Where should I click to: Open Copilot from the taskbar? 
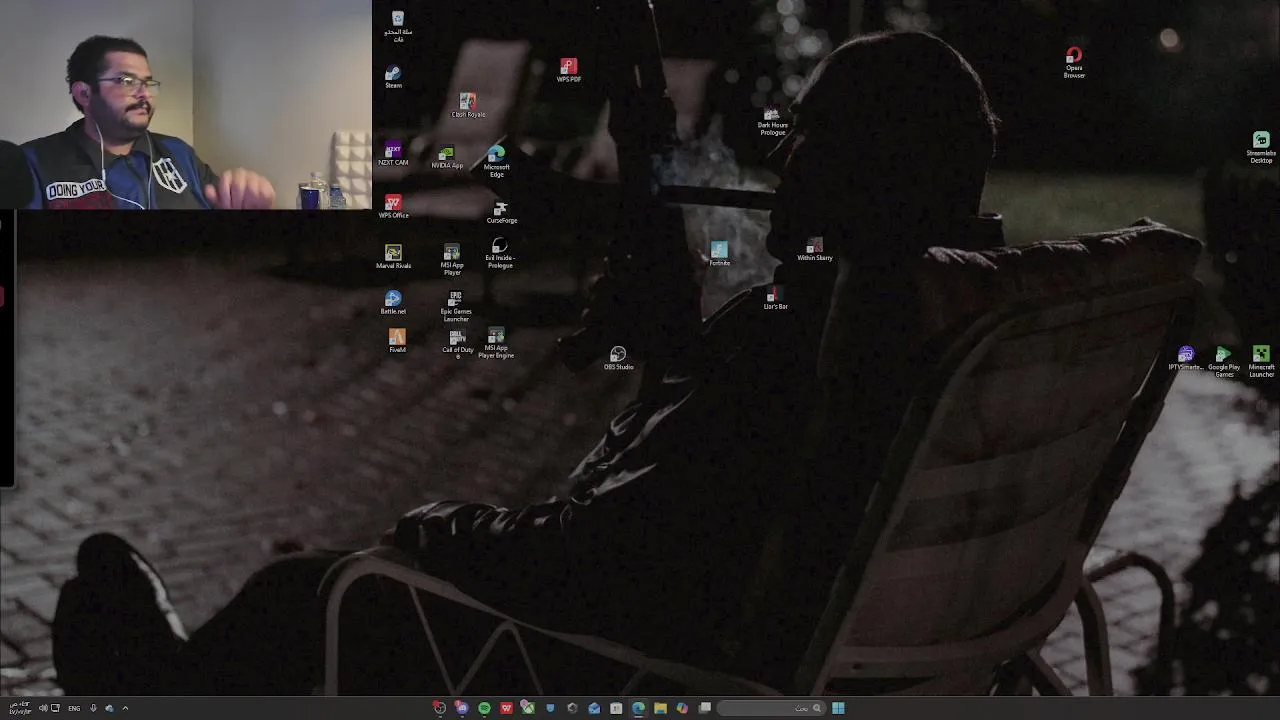(x=682, y=708)
